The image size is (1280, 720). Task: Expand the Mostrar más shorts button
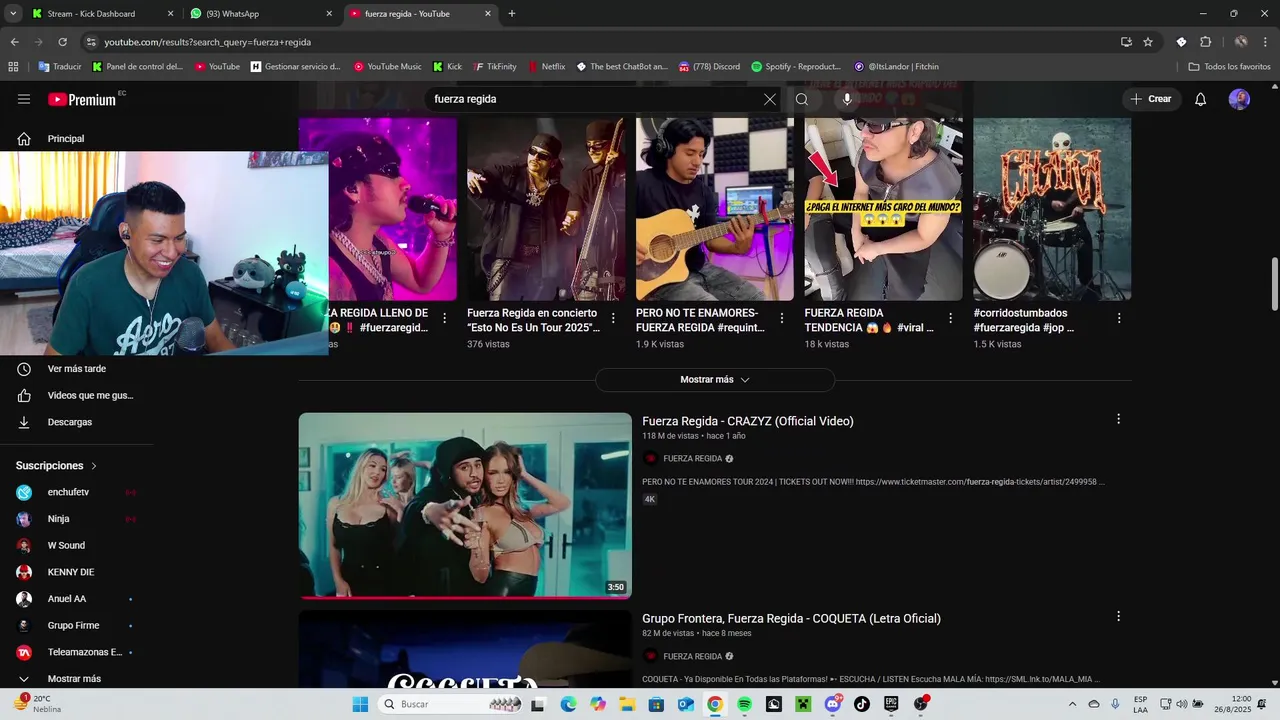(715, 380)
